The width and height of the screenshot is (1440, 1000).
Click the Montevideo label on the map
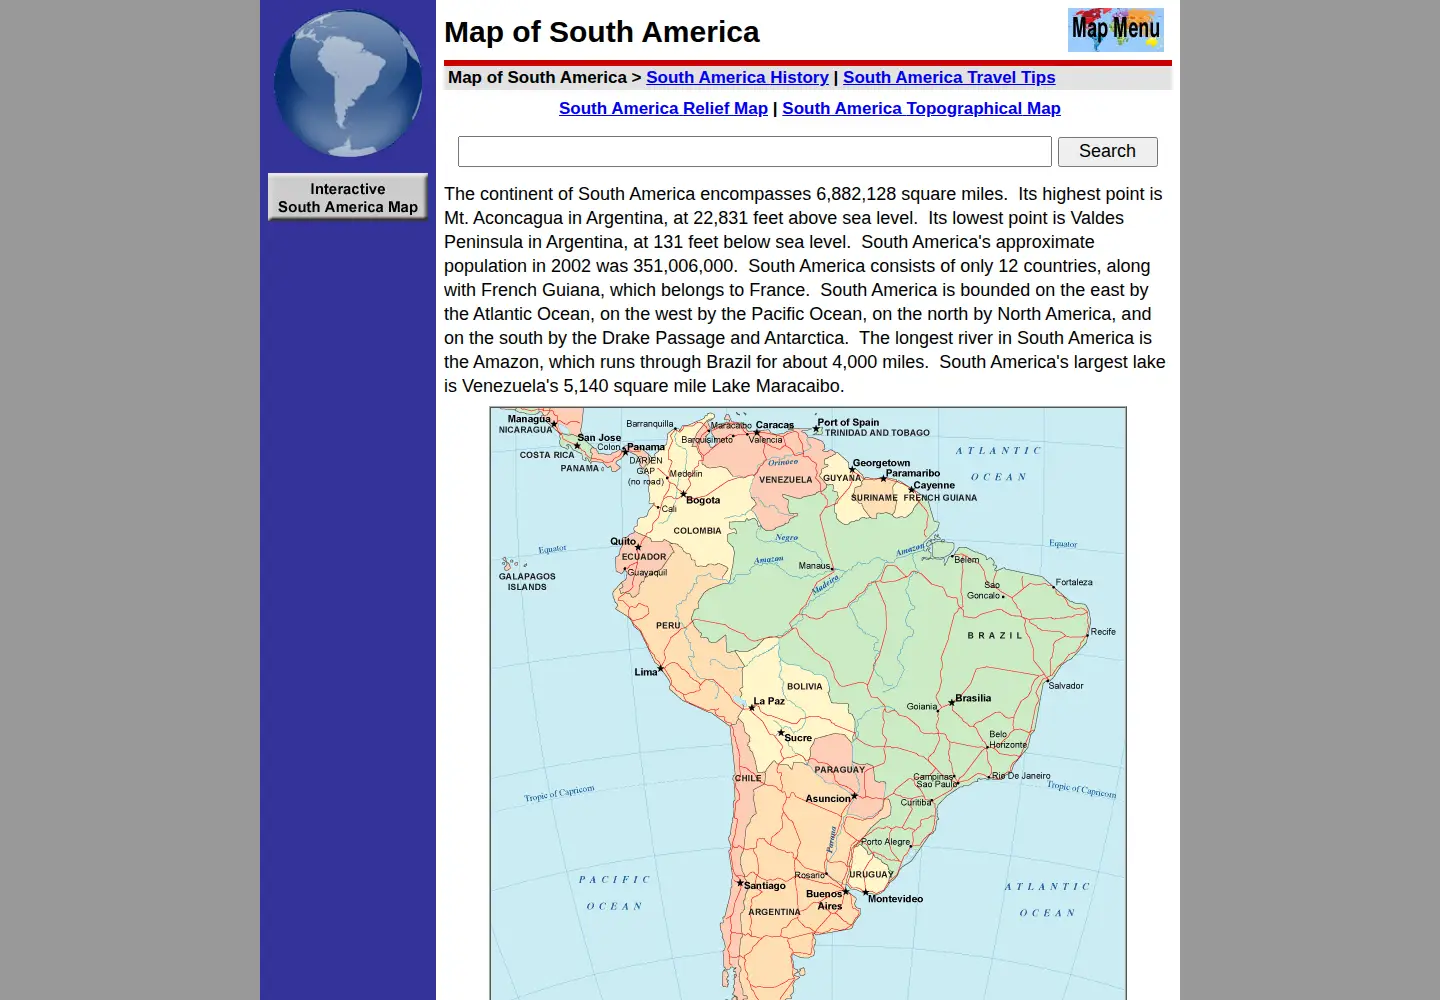895,899
